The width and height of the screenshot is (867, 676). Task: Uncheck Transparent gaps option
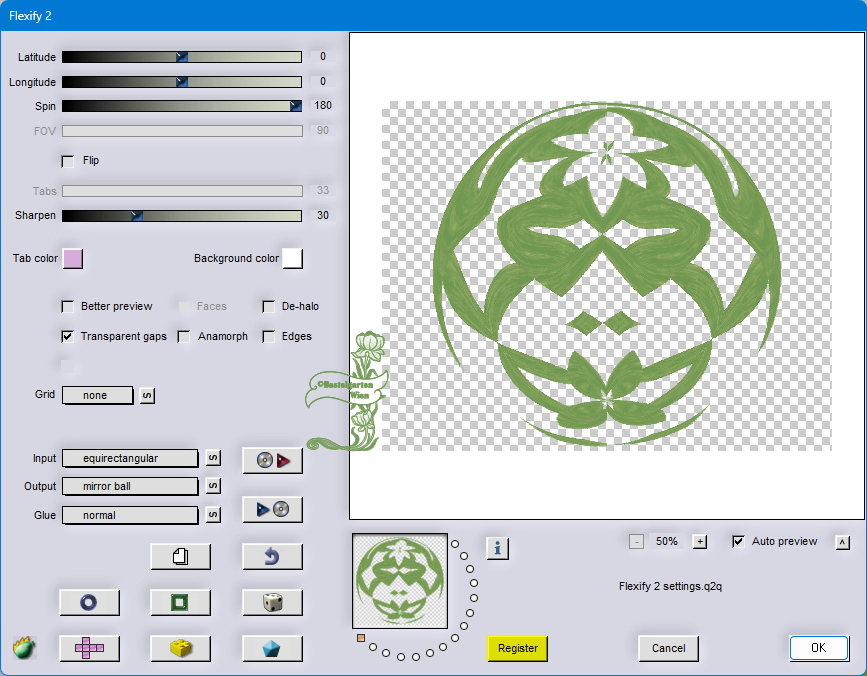68,336
